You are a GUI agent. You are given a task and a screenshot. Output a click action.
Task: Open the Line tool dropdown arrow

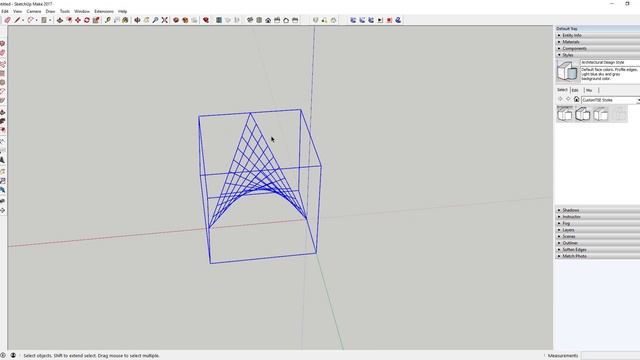23,20
